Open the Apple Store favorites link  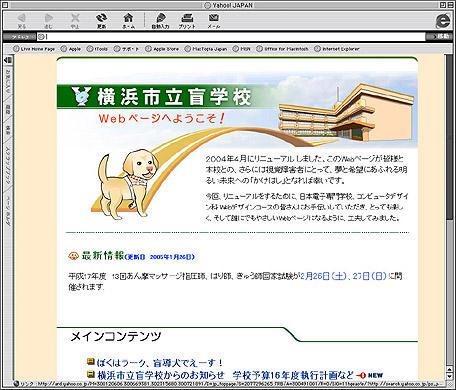click(162, 49)
